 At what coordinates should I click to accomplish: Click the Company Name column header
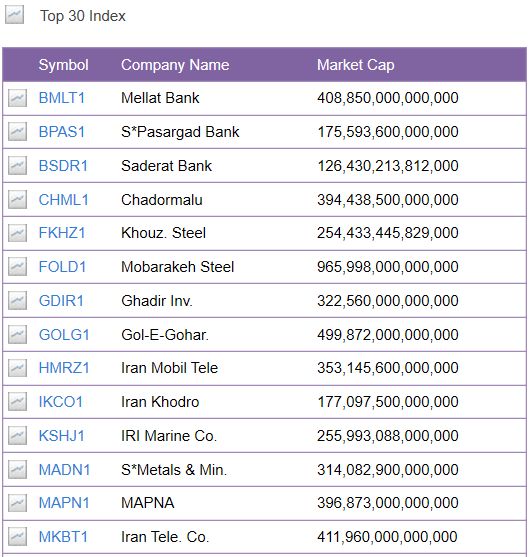pyautogui.click(x=175, y=65)
